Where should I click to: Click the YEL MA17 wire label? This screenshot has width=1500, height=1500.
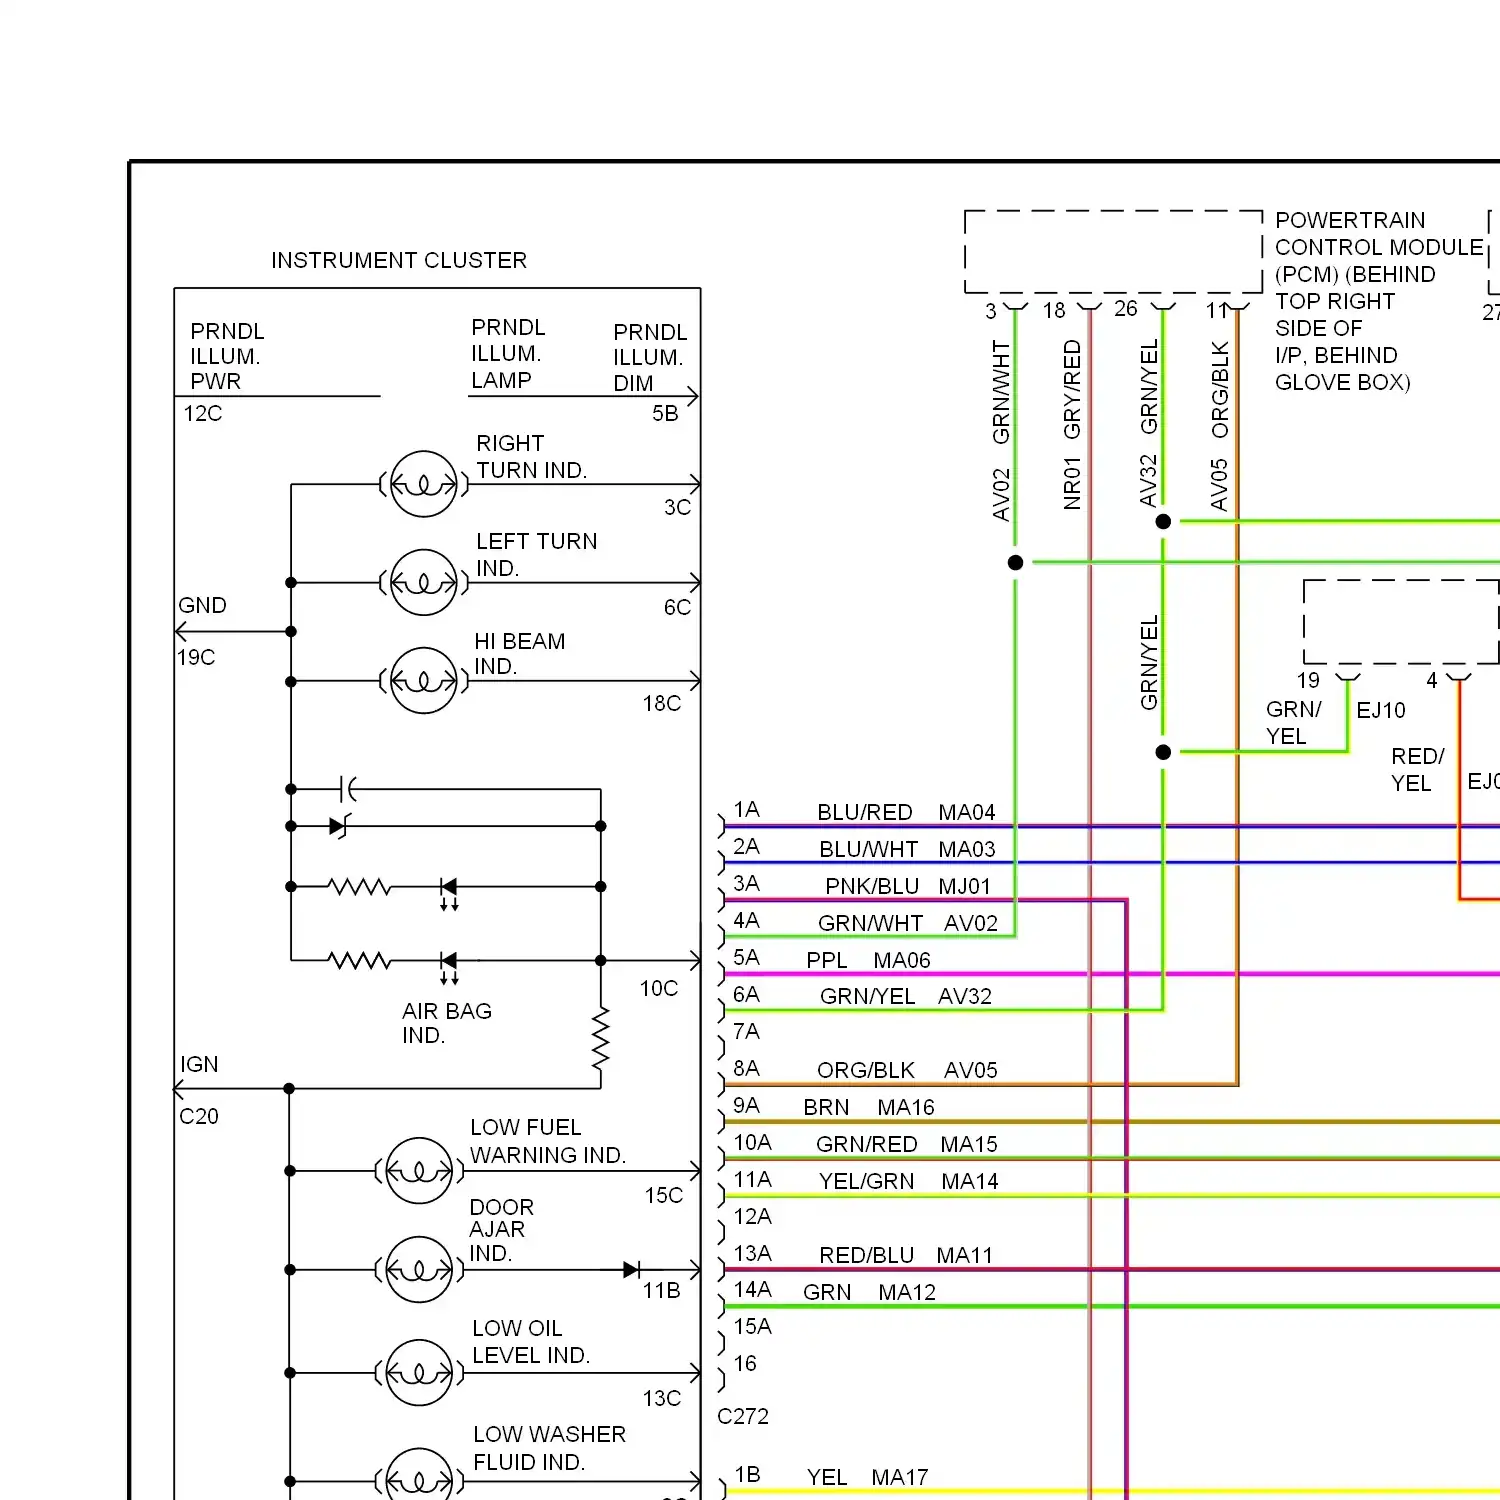[x=867, y=1477]
